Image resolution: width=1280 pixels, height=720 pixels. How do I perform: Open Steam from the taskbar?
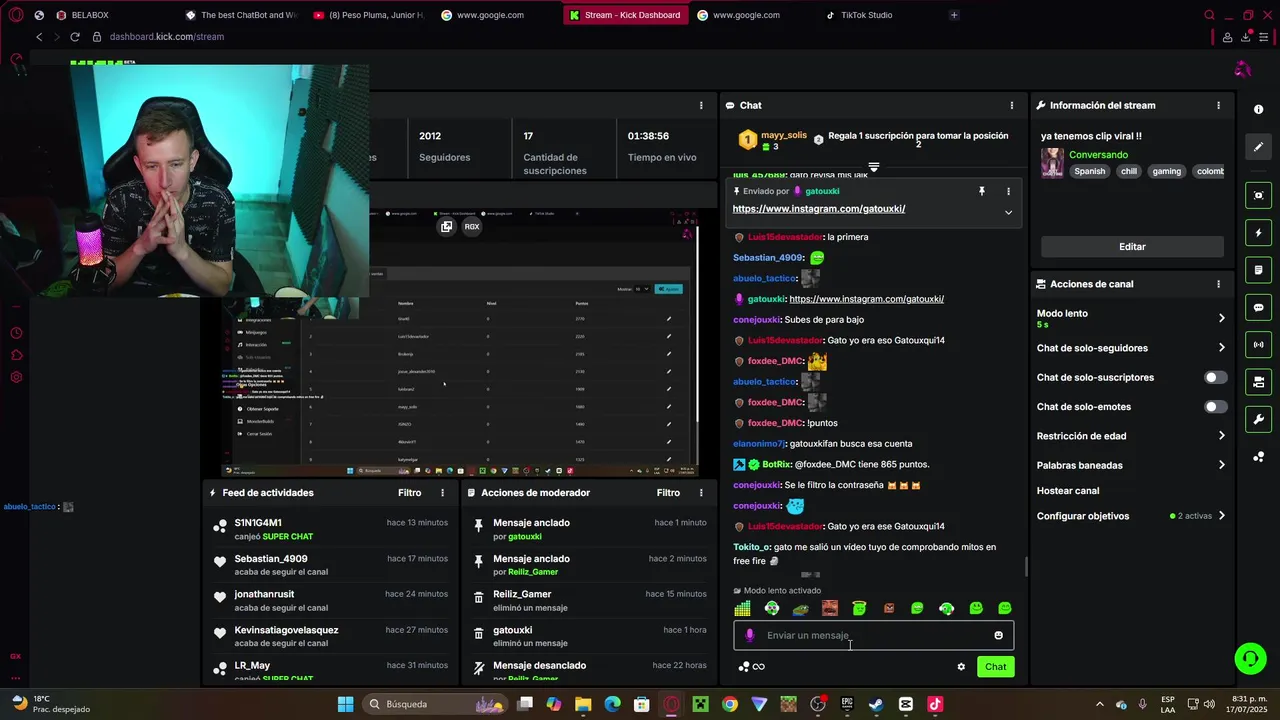[x=876, y=704]
